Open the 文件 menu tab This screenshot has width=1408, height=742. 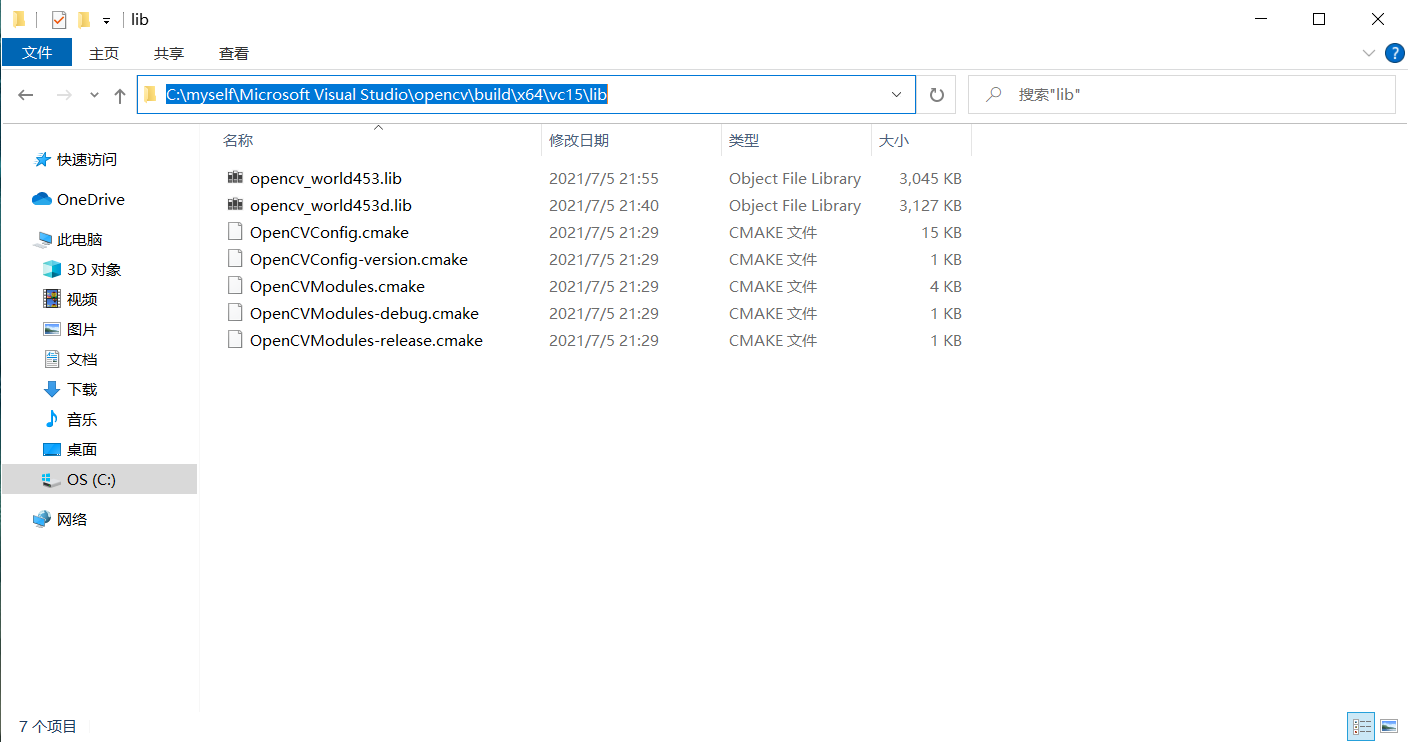37,53
